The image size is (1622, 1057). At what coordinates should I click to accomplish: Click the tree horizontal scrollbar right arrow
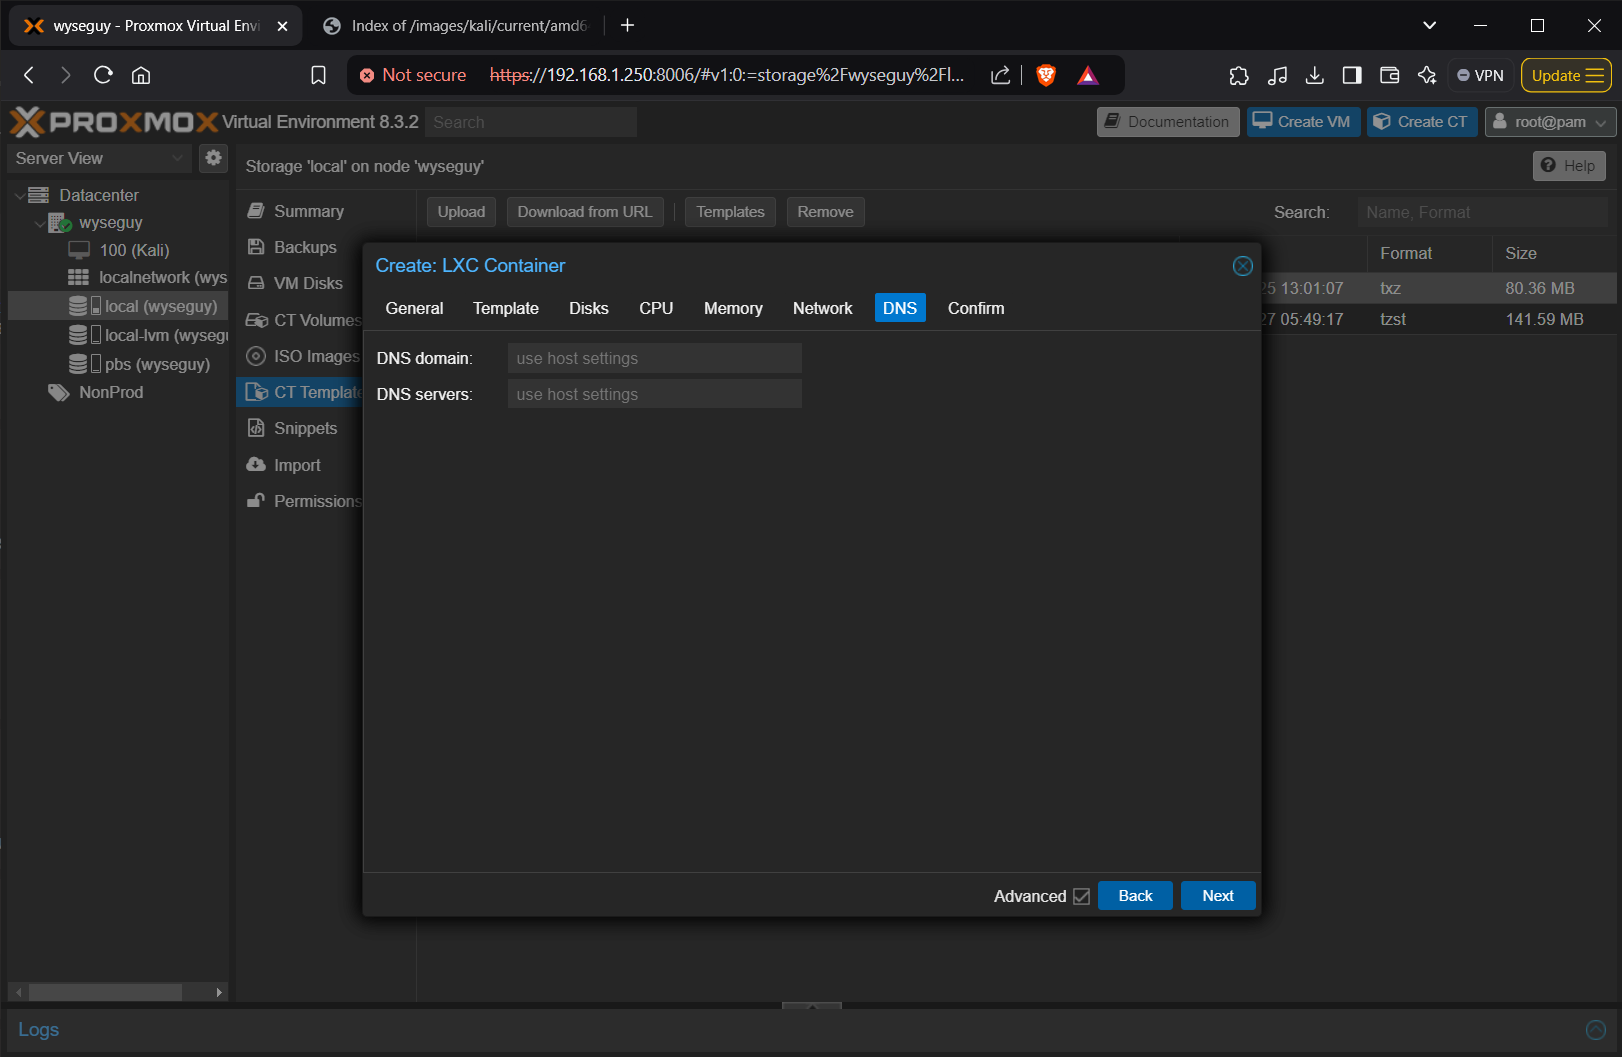tap(219, 992)
